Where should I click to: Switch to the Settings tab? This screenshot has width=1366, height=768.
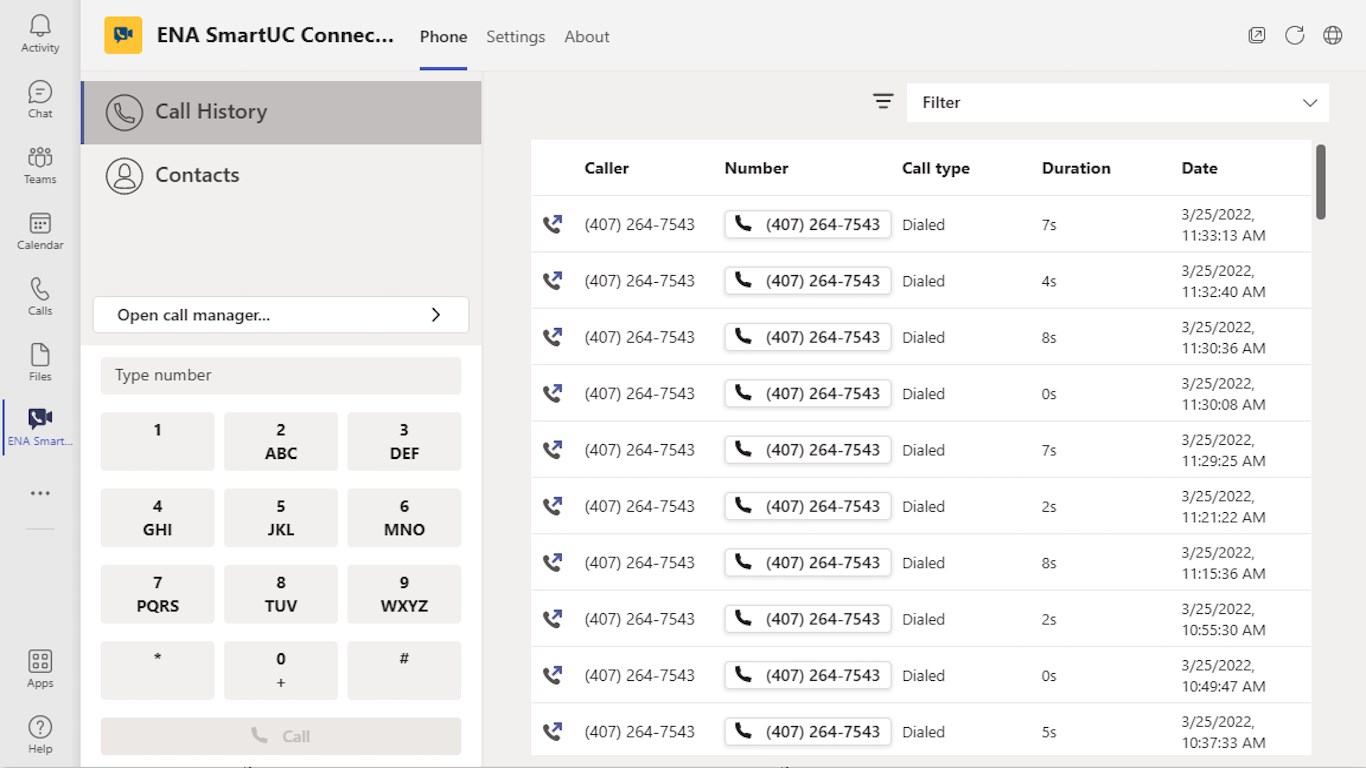(x=516, y=37)
